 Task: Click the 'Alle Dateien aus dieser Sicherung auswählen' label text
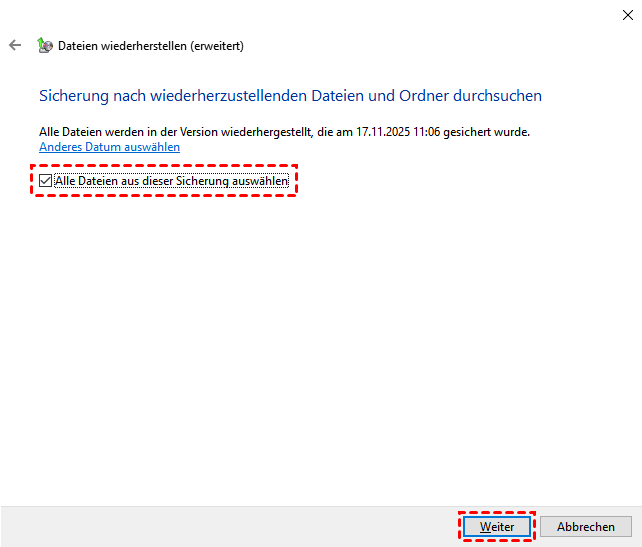(x=171, y=181)
